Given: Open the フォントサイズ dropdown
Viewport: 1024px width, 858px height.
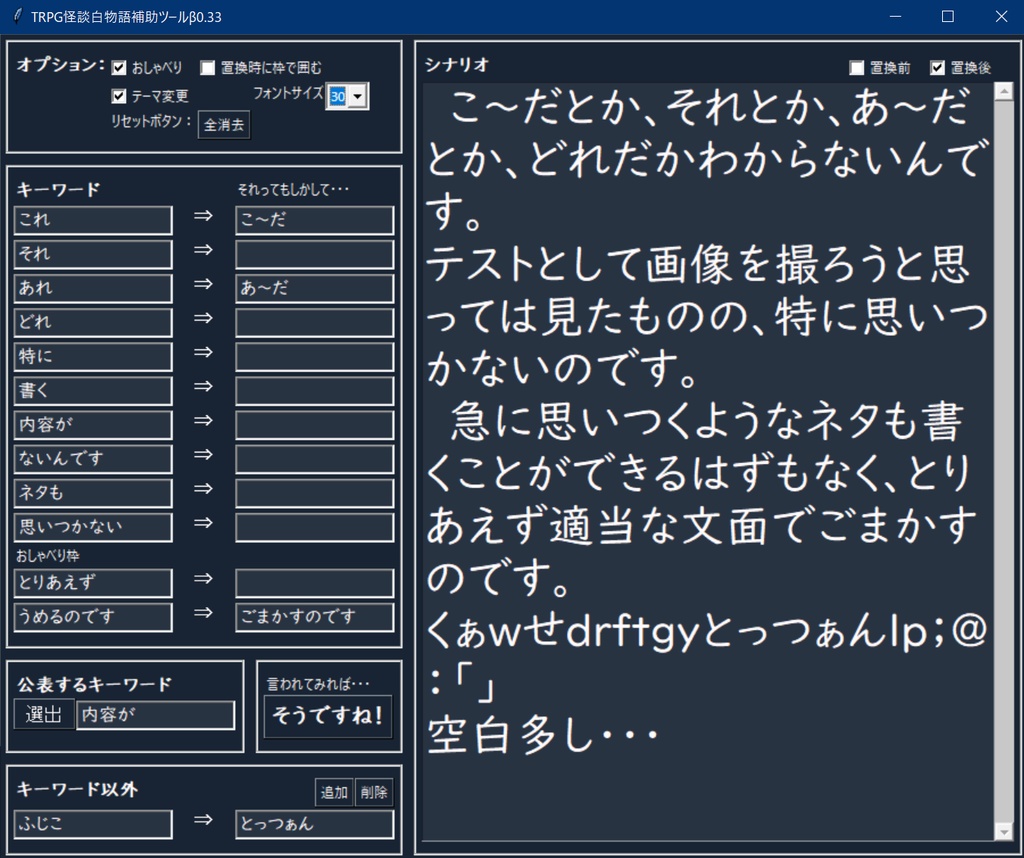Looking at the screenshot, I should (358, 95).
